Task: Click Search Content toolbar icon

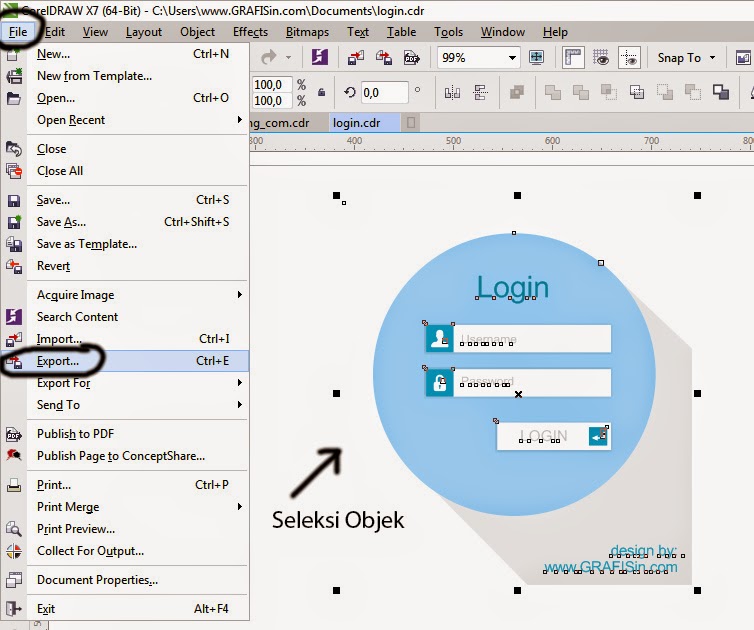Action: [x=320, y=57]
